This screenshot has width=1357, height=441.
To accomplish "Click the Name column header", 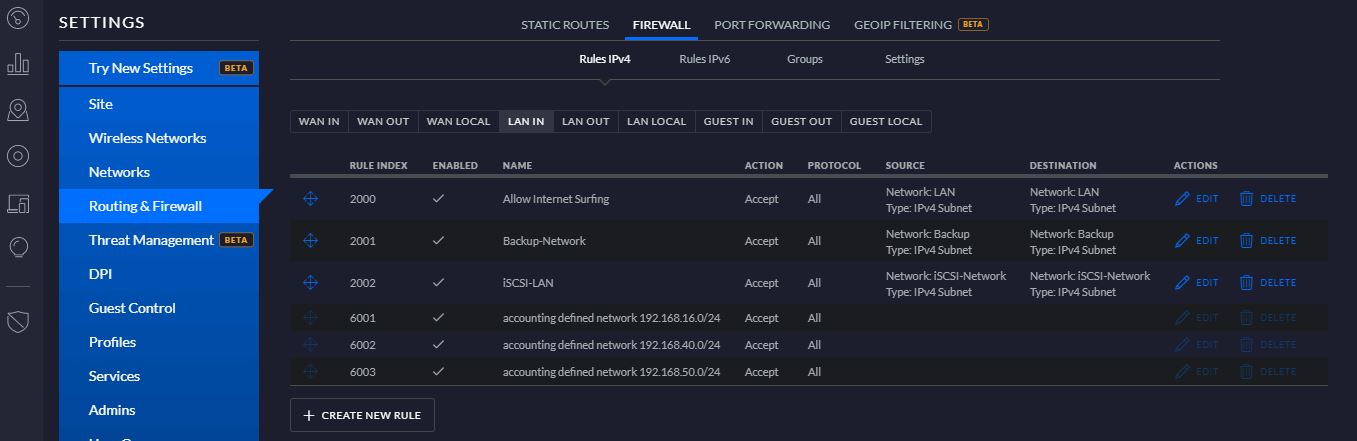I will click(x=516, y=165).
